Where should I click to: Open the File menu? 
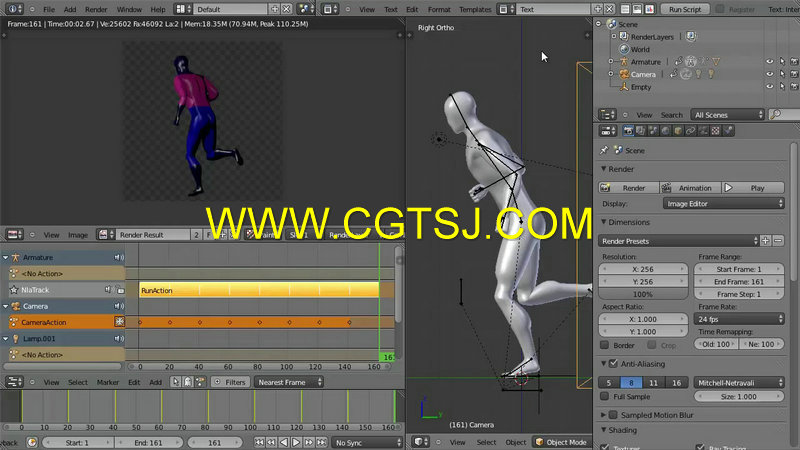tap(49, 9)
